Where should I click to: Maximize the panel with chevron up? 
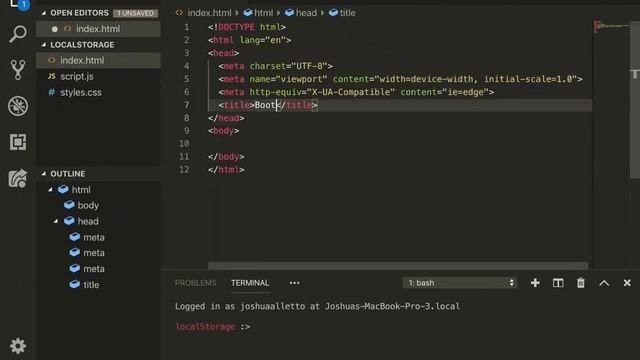(604, 283)
